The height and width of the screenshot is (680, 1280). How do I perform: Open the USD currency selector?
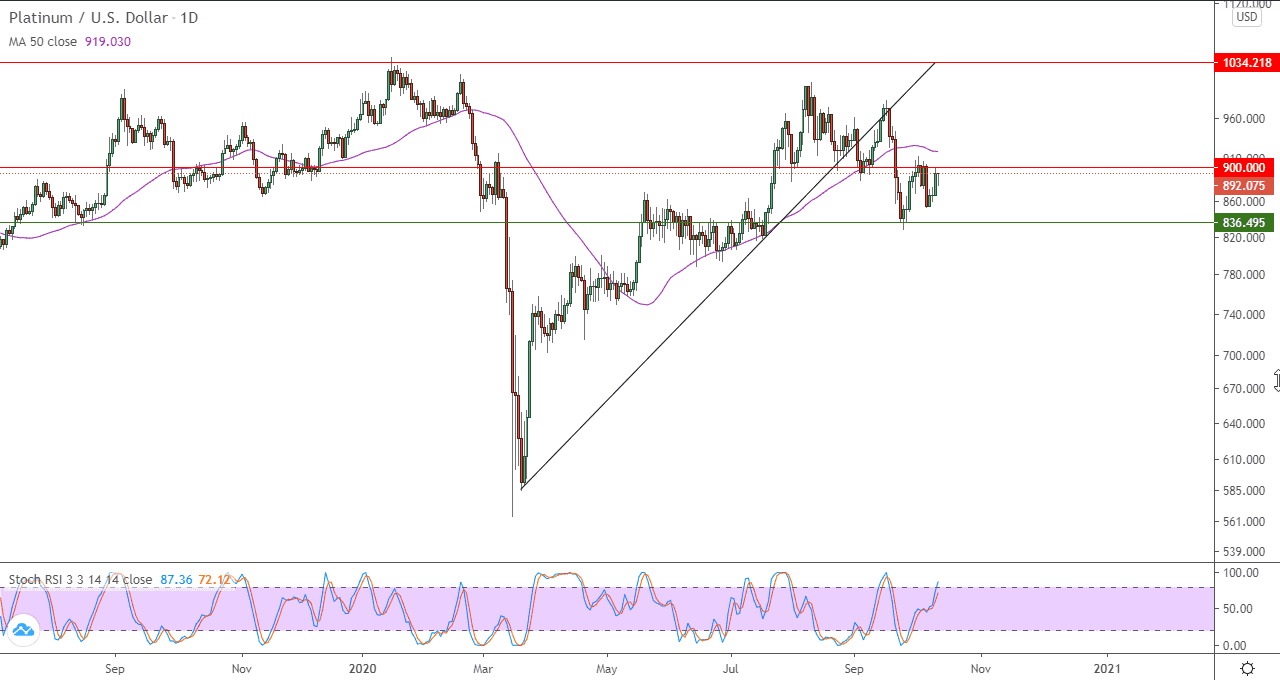coord(1247,17)
